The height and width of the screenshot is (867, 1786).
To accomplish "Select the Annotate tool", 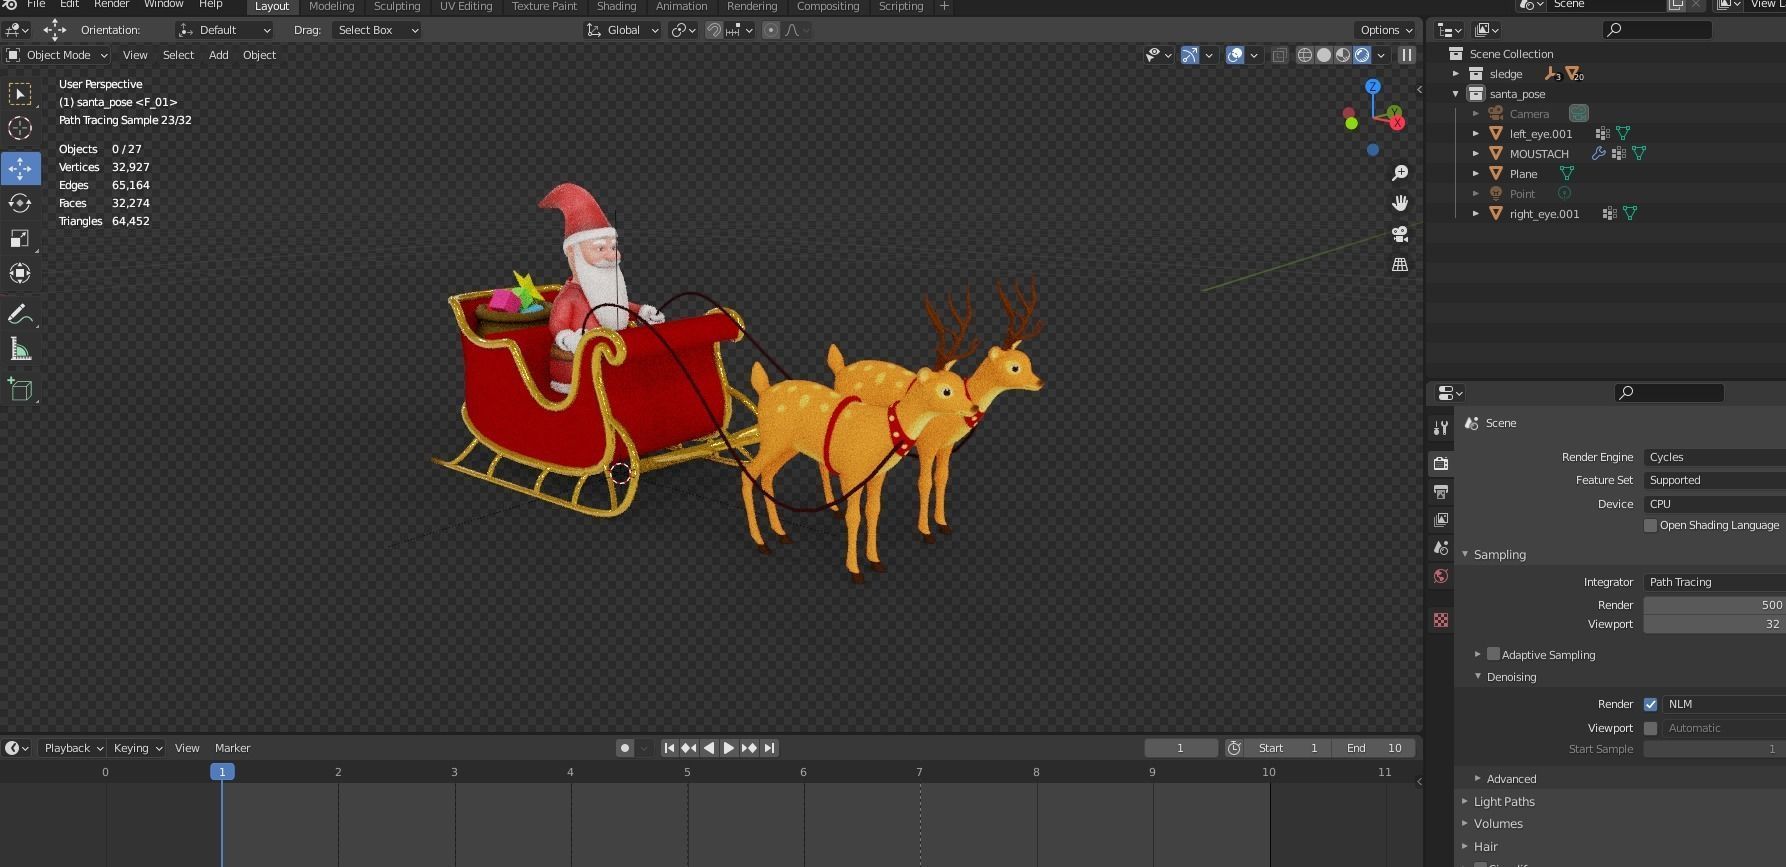I will 20,314.
